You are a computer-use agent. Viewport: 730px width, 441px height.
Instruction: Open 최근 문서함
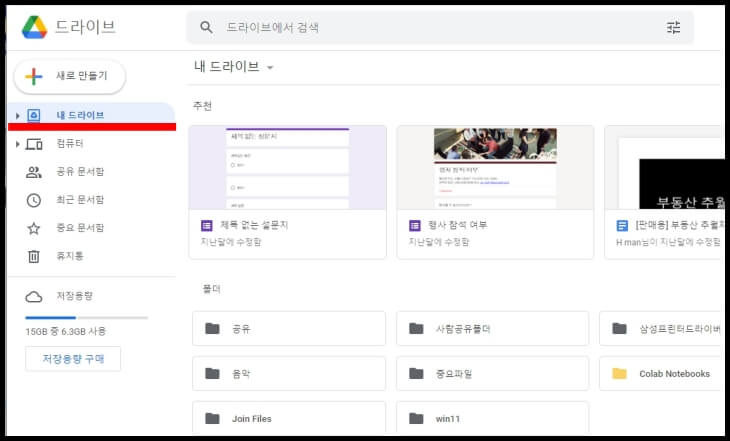(80, 200)
